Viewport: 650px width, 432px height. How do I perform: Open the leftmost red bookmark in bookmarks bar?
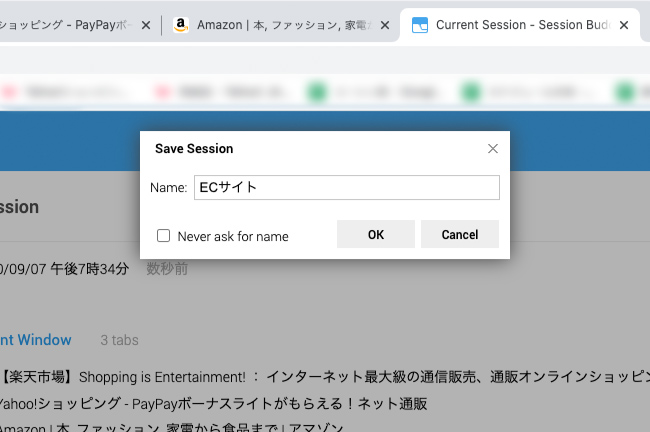coord(12,92)
